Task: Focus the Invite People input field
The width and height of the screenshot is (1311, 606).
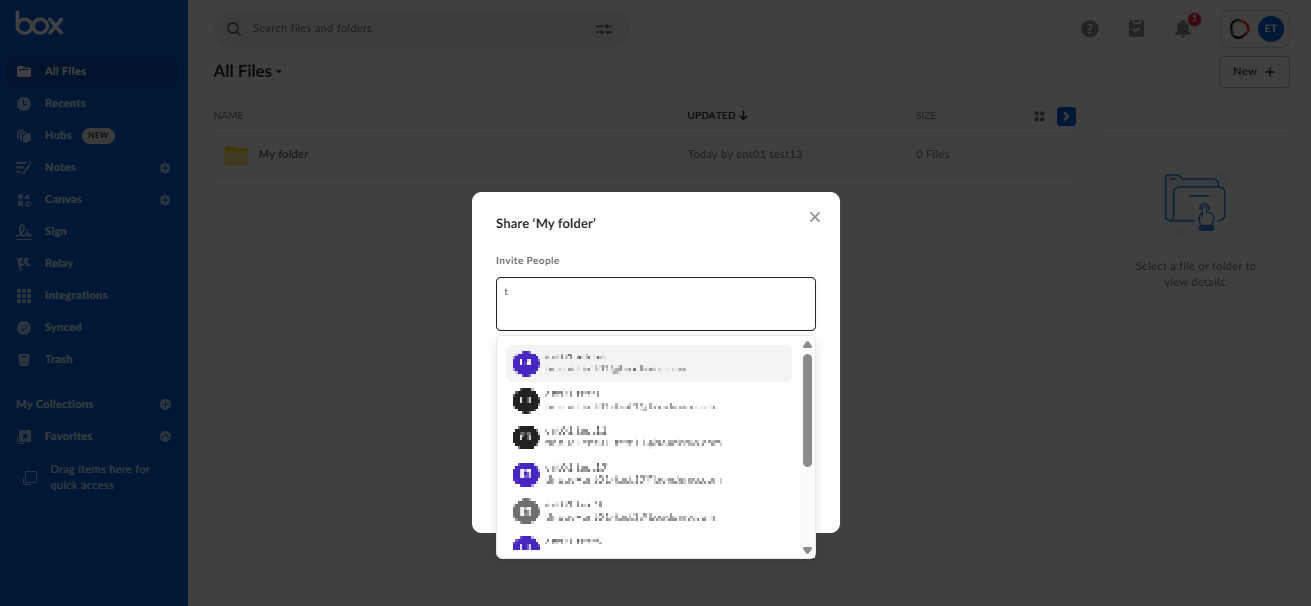Action: coord(655,304)
